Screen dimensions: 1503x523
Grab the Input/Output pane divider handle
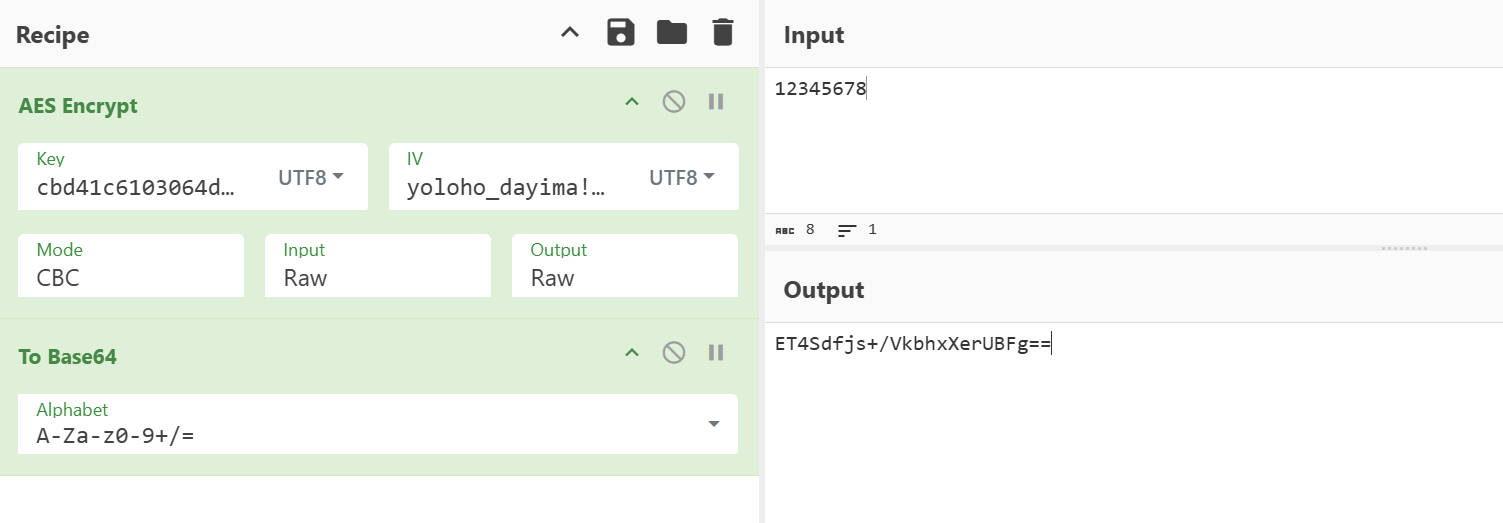pos(1403,248)
